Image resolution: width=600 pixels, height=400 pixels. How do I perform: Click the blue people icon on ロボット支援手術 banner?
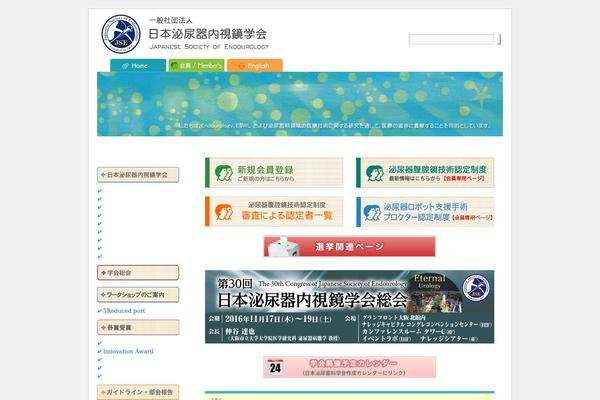coord(372,212)
